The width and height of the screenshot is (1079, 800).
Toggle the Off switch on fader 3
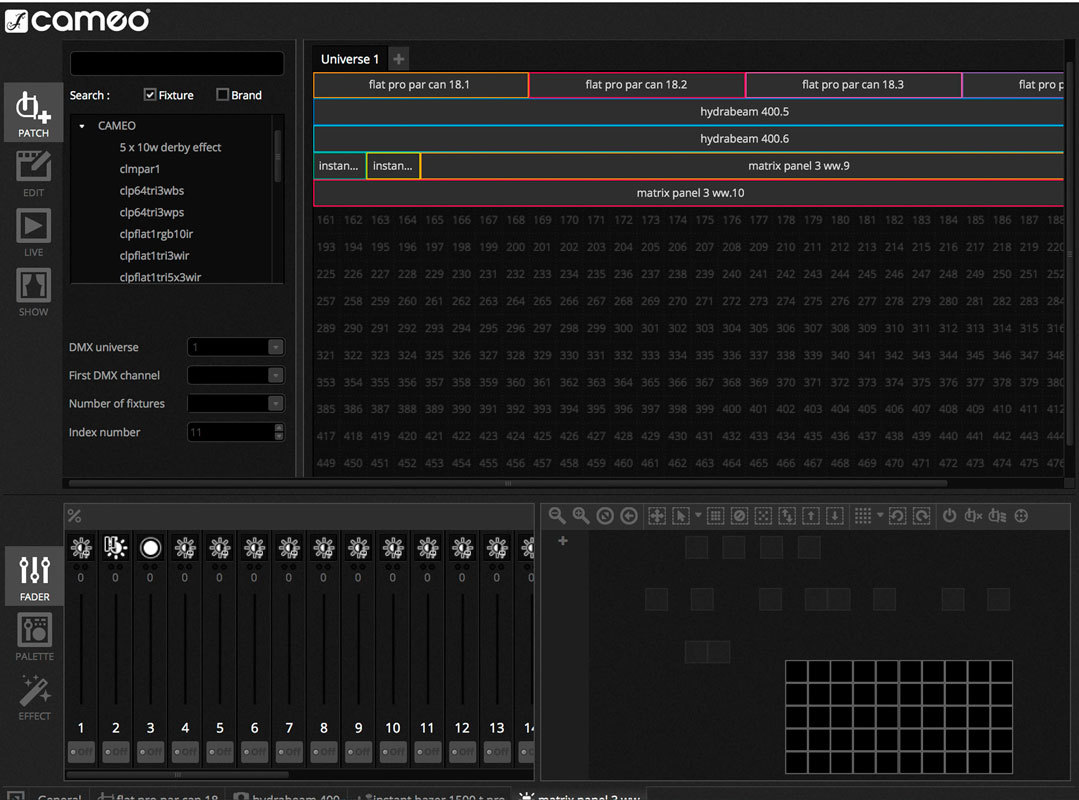(150, 751)
